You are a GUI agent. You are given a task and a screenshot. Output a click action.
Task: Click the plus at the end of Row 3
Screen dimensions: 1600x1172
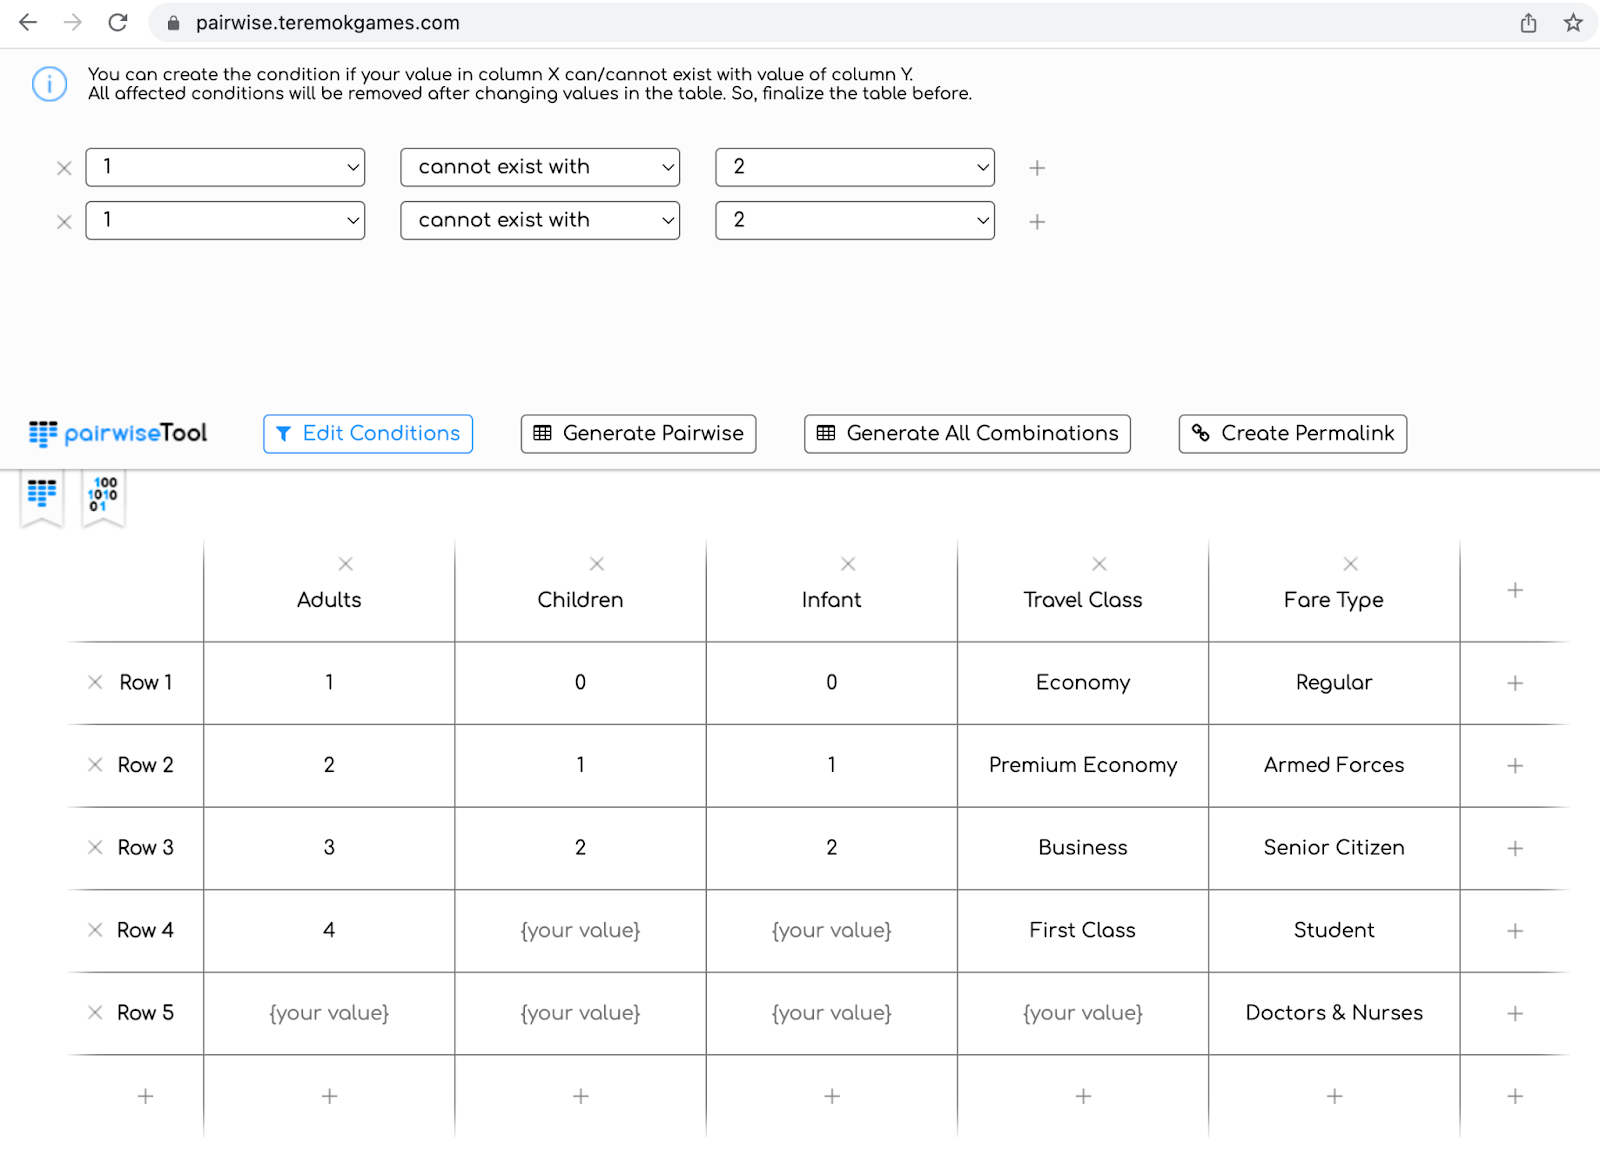1515,848
